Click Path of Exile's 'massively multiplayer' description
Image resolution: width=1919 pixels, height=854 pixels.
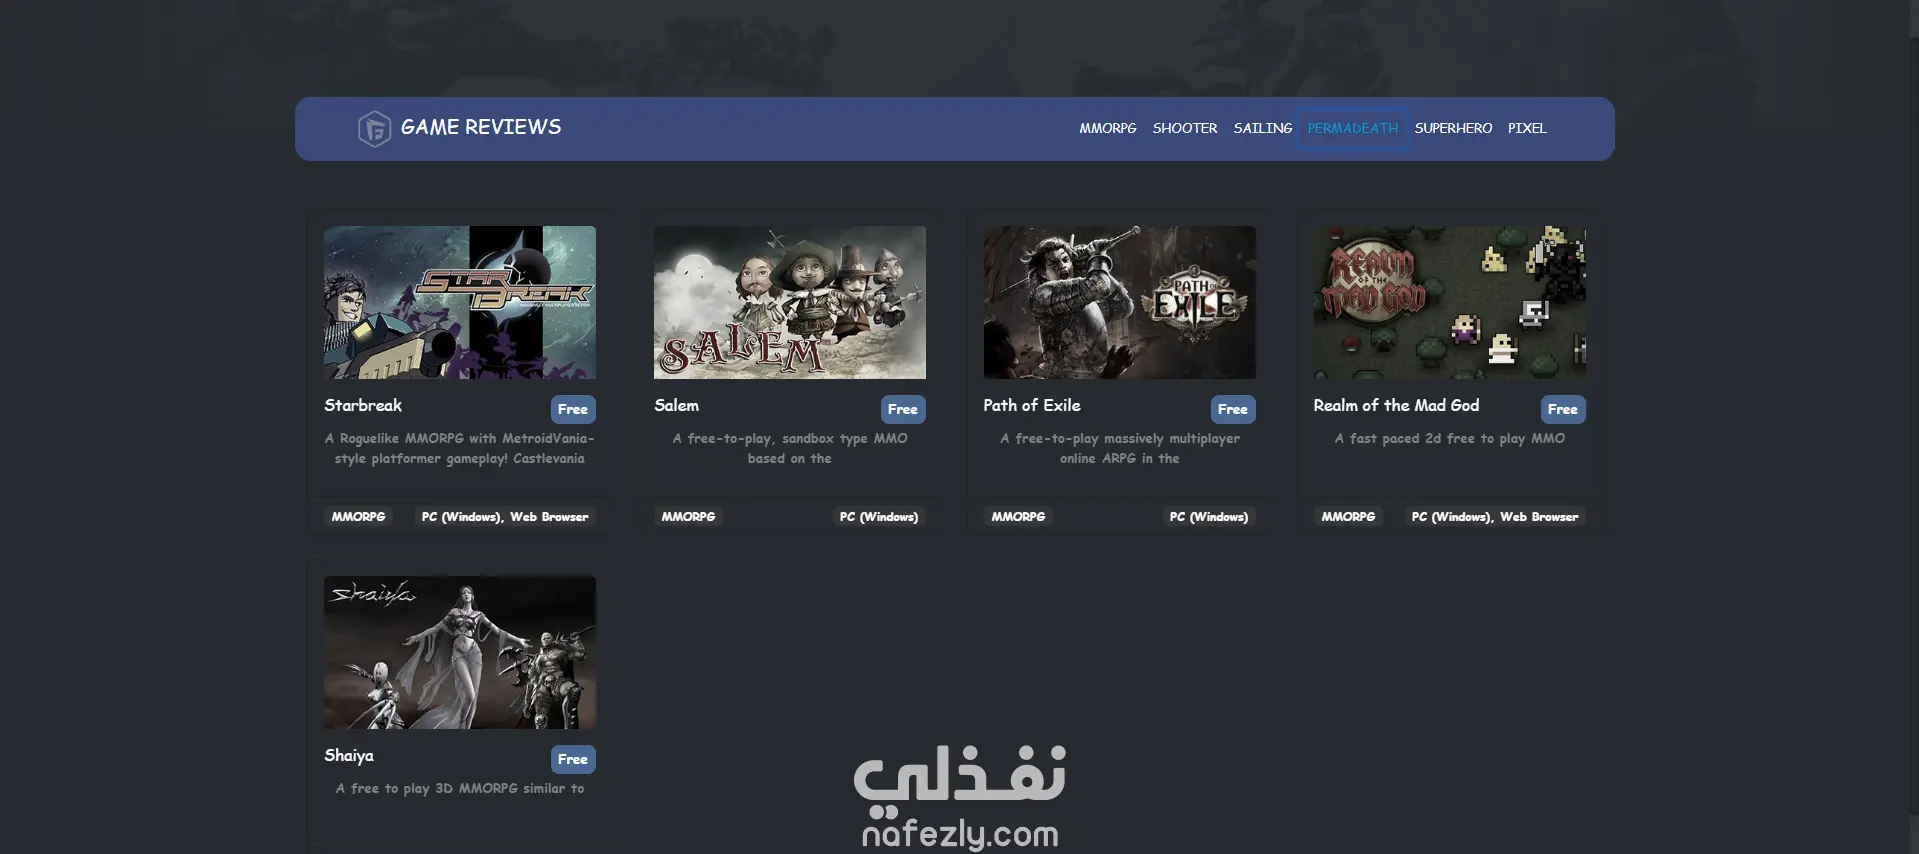coord(1120,448)
